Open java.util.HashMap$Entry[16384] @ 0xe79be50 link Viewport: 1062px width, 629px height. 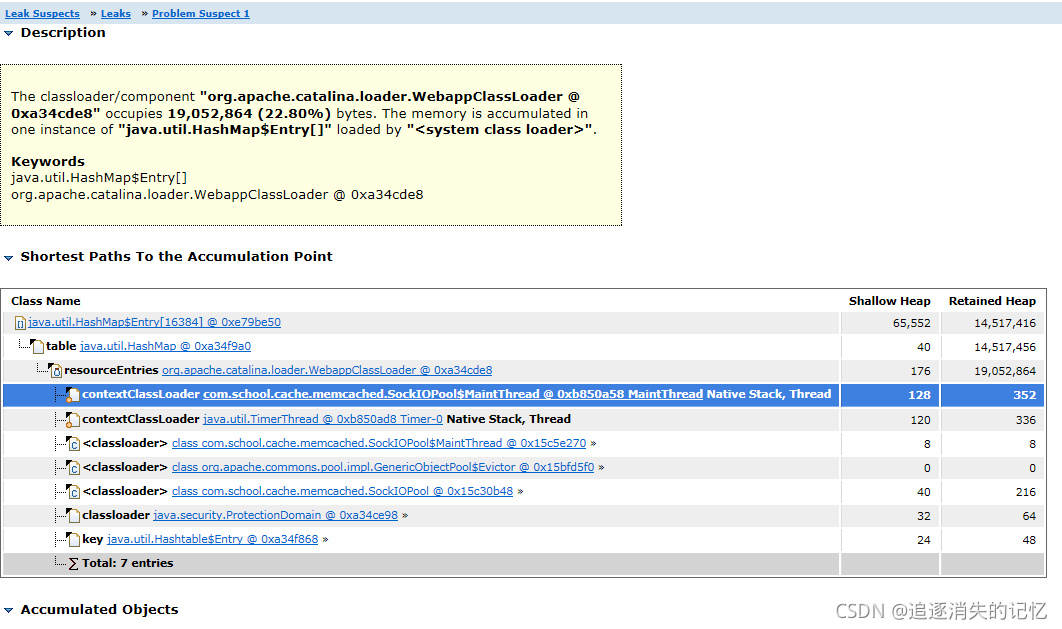[154, 322]
